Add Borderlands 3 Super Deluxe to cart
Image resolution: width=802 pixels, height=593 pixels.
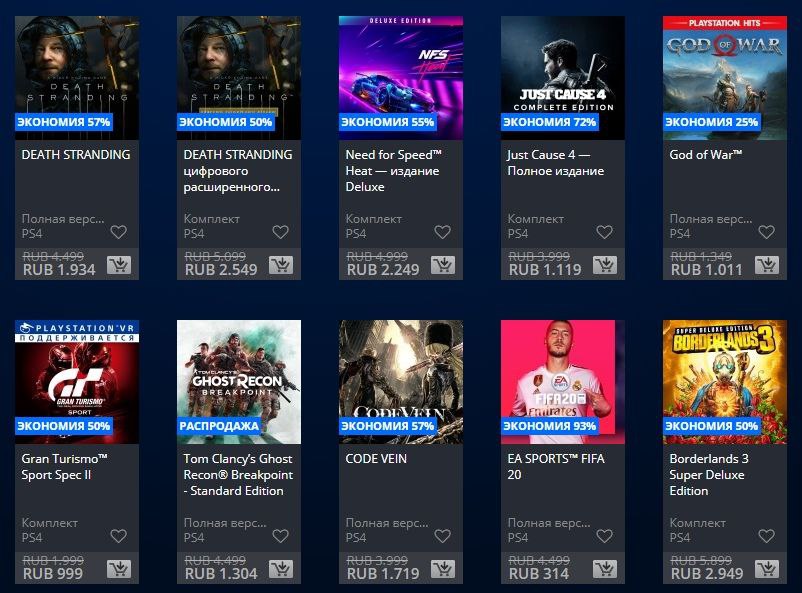click(x=767, y=569)
